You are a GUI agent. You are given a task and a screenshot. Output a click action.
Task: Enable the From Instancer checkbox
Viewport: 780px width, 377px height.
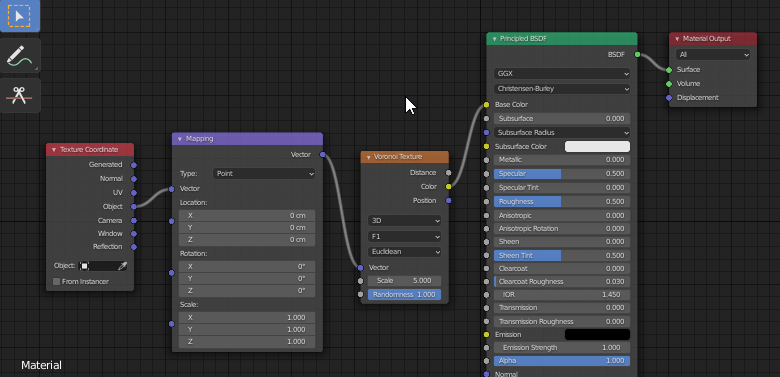(x=56, y=282)
